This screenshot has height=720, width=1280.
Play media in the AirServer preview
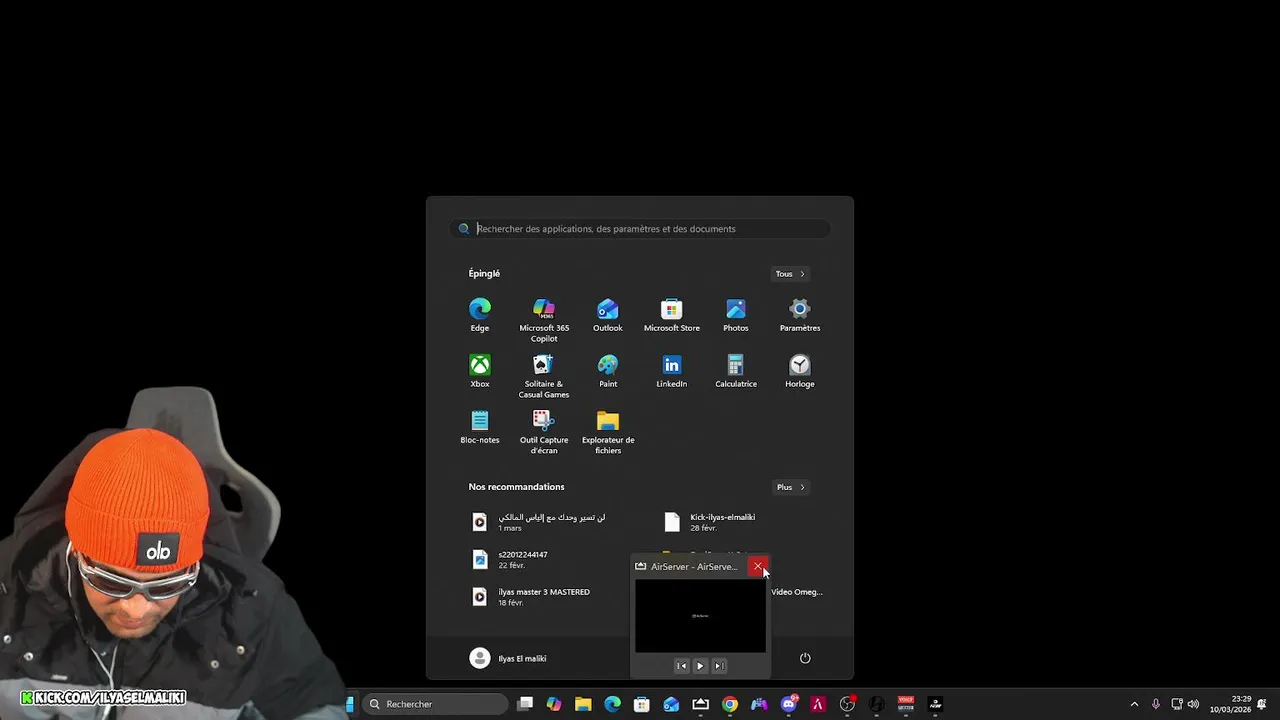coord(700,666)
